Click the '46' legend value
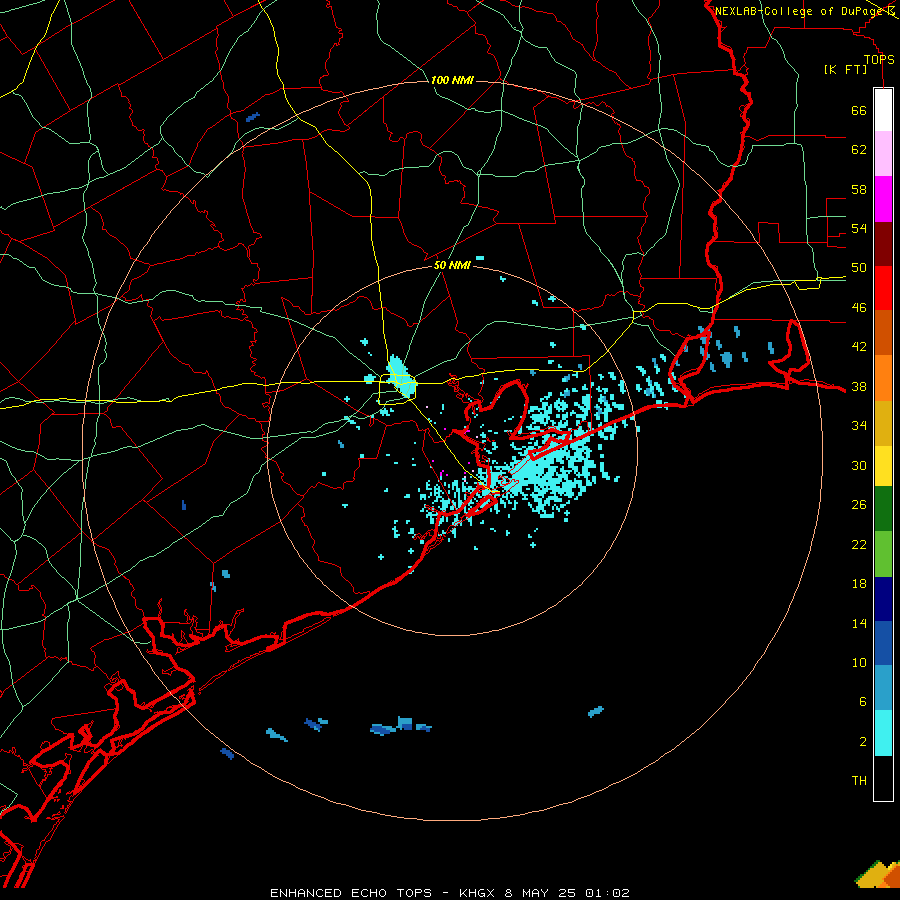Viewport: 900px width, 900px height. coord(859,307)
